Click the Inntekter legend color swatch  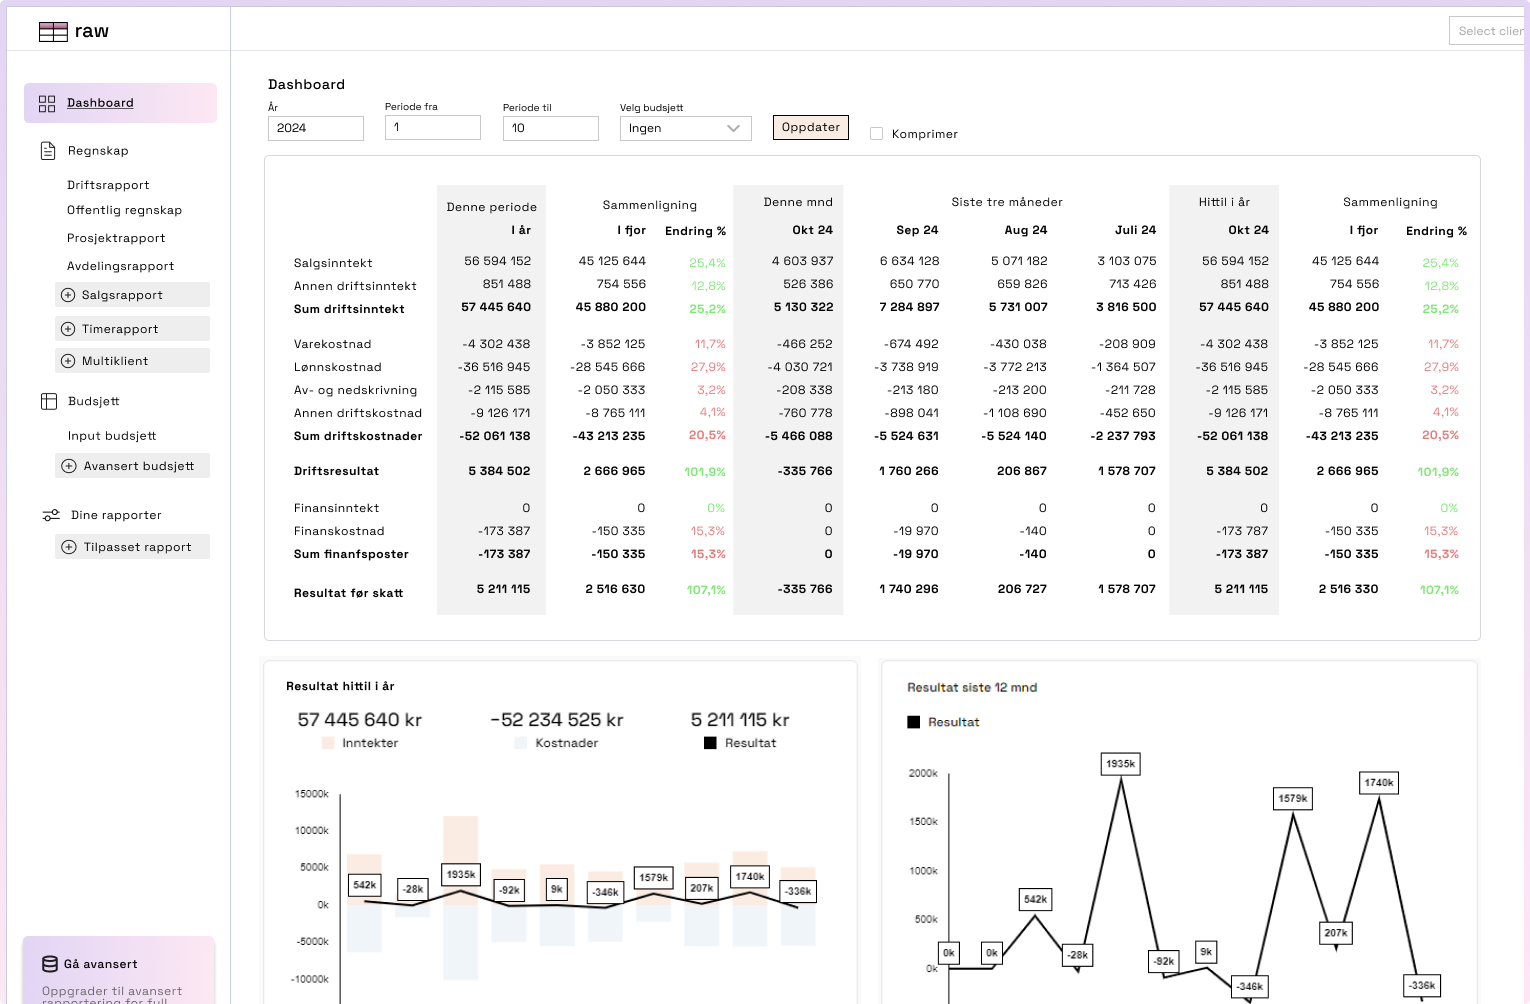coord(328,743)
